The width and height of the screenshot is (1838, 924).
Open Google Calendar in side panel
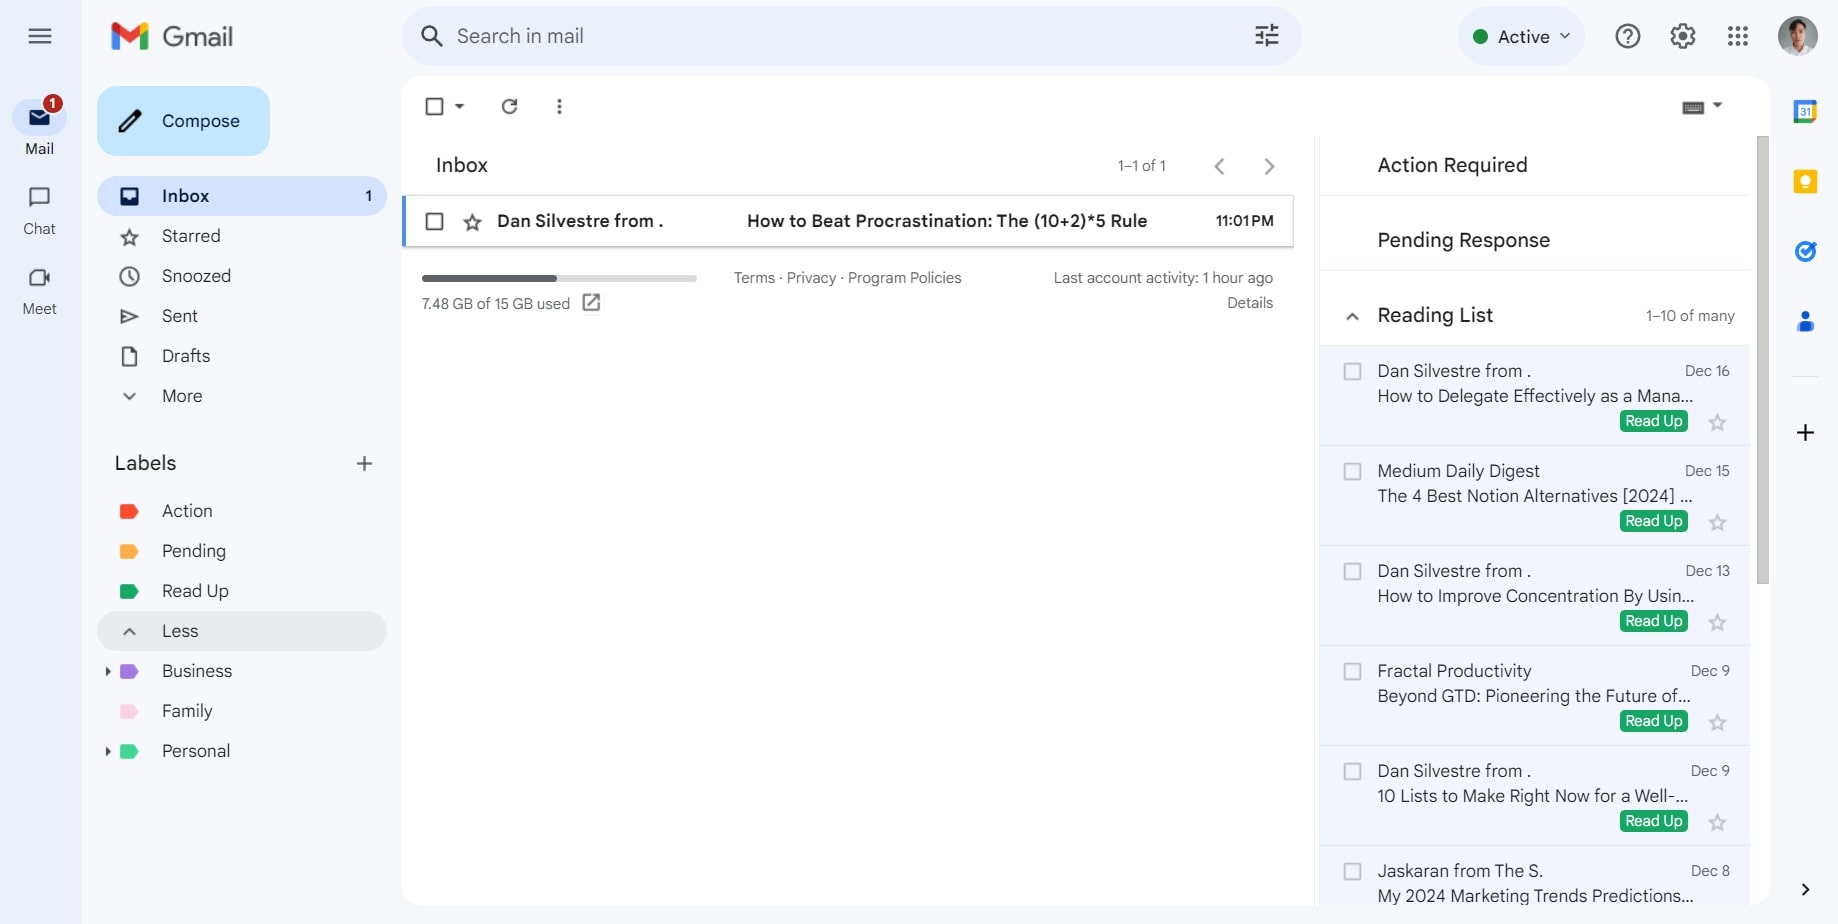[1804, 111]
